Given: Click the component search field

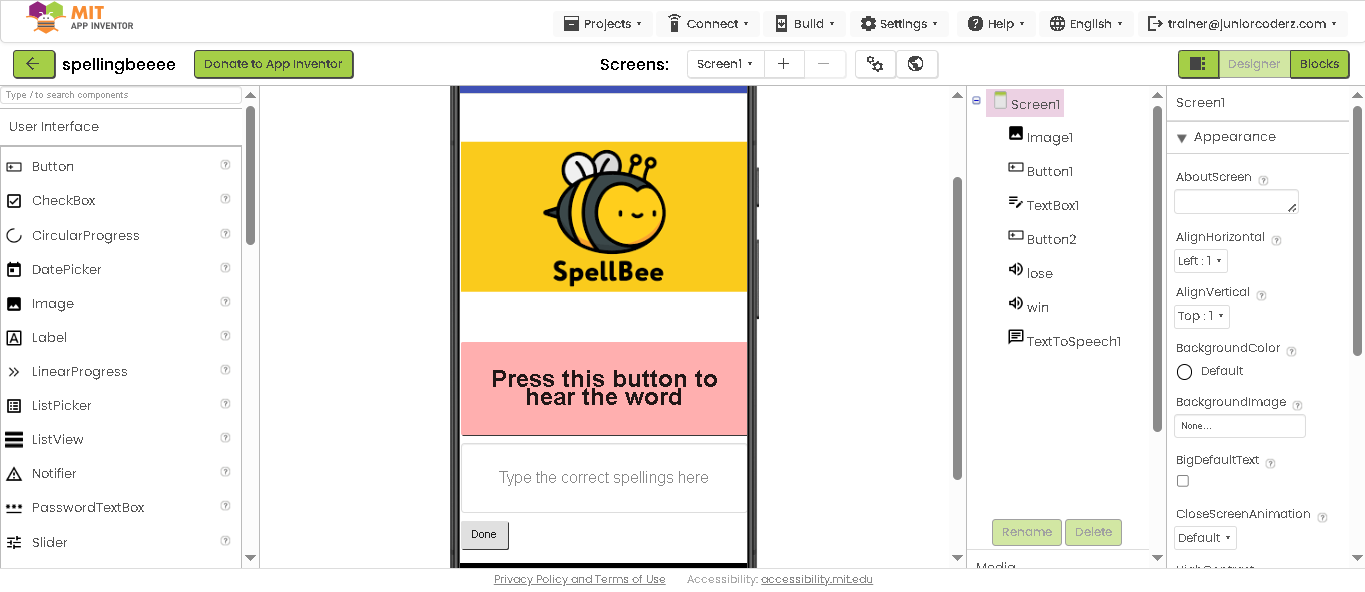Looking at the screenshot, I should tap(121, 95).
